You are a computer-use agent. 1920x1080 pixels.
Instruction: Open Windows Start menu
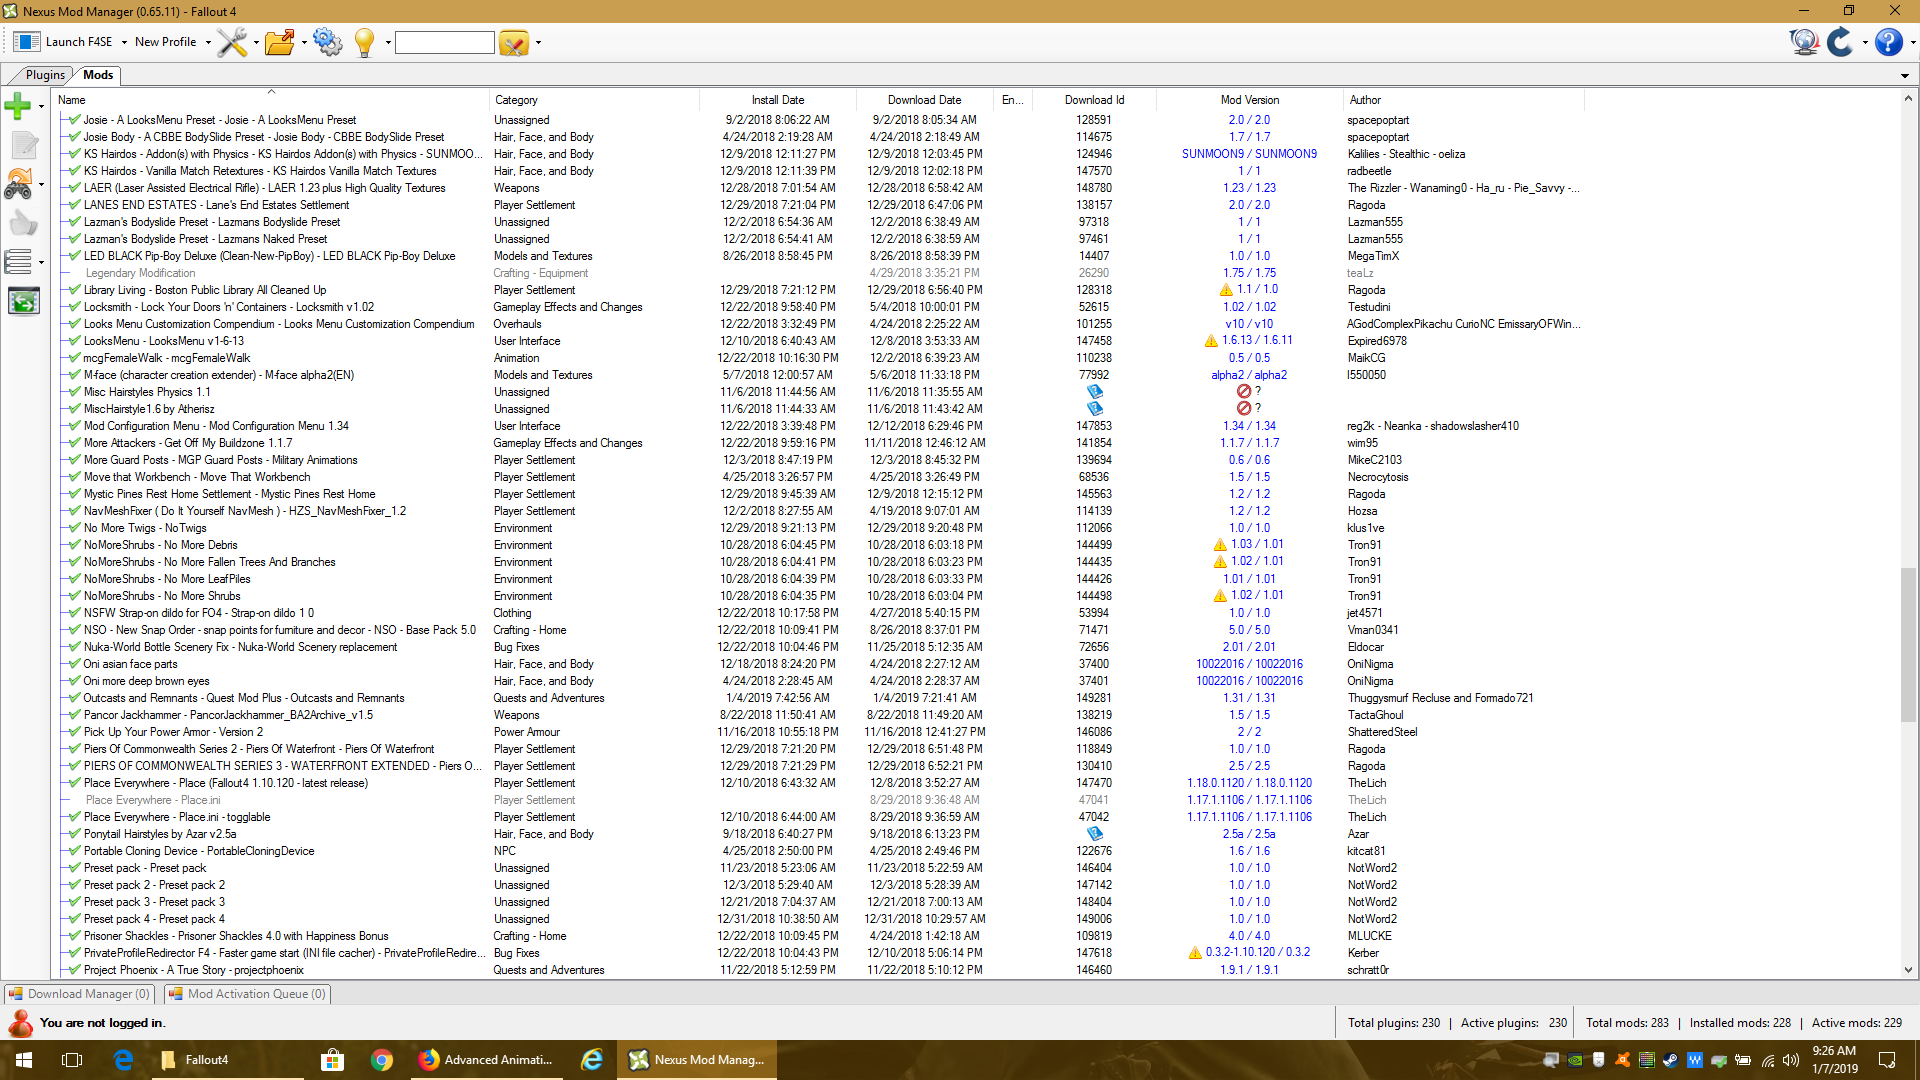tap(24, 1060)
